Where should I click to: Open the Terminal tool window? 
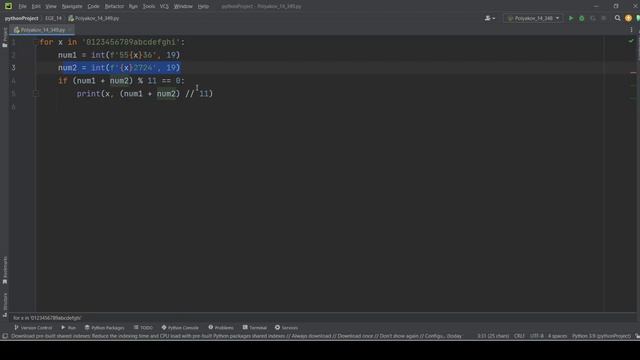pyautogui.click(x=255, y=328)
